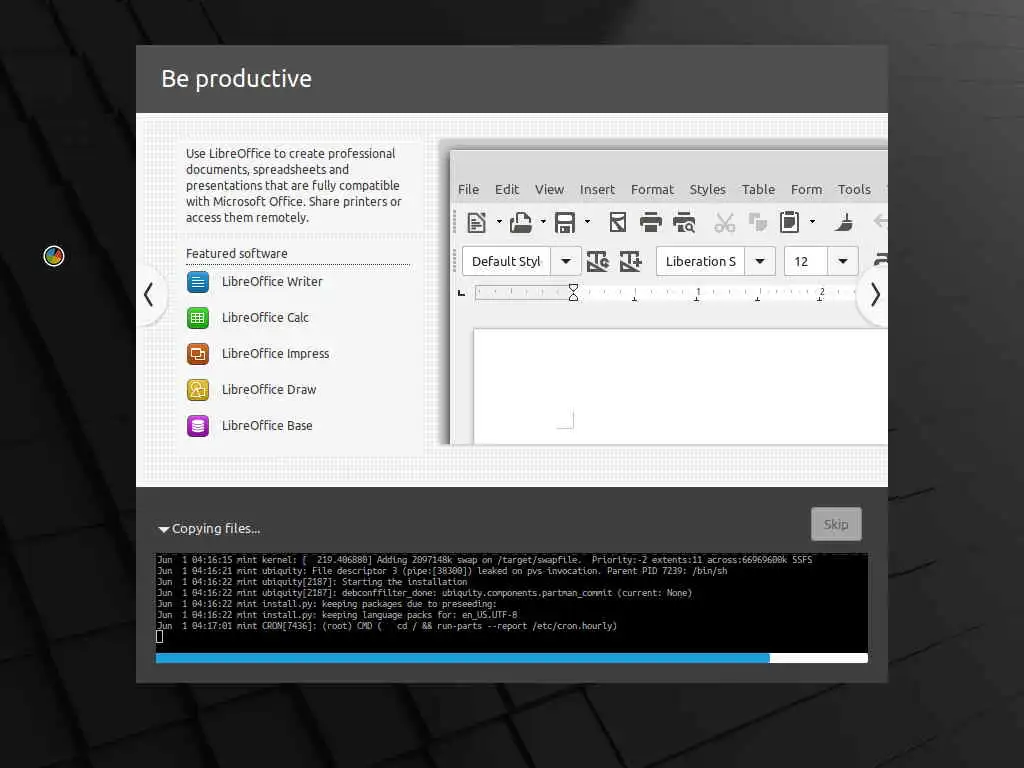Advance to the next slide with the right arrow

click(874, 295)
